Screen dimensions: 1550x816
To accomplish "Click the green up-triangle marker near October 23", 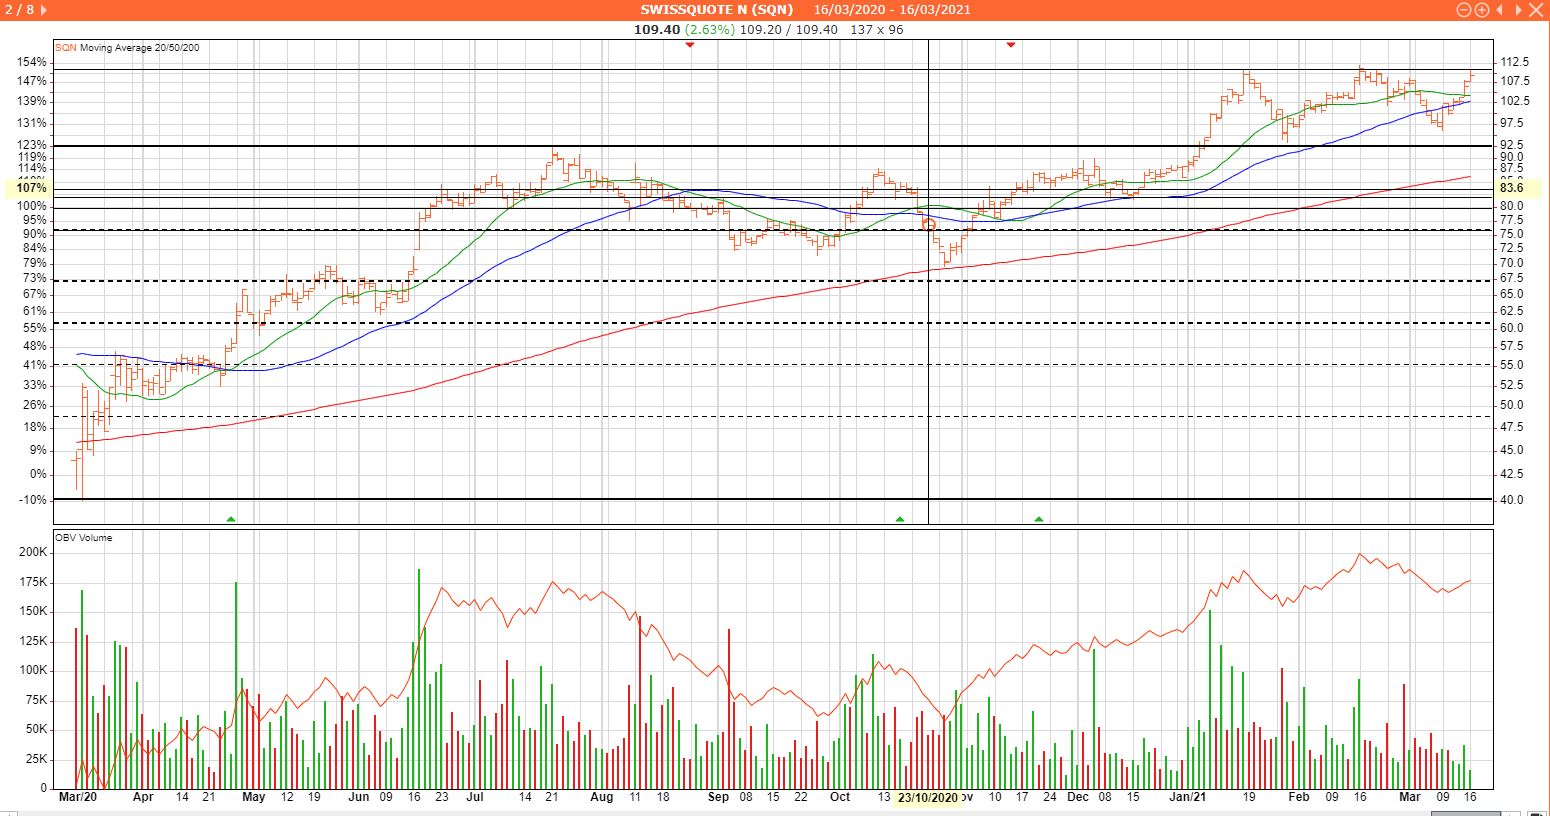I will pos(900,519).
